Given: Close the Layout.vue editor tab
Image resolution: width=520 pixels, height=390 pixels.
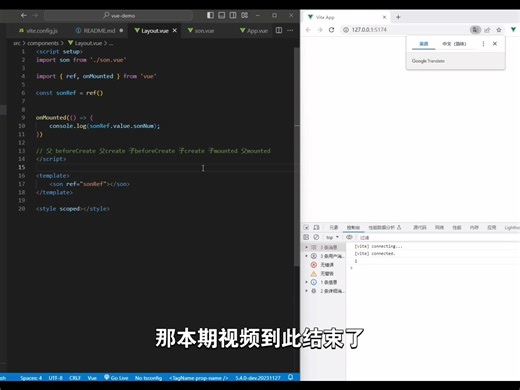Looking at the screenshot, I should (174, 31).
